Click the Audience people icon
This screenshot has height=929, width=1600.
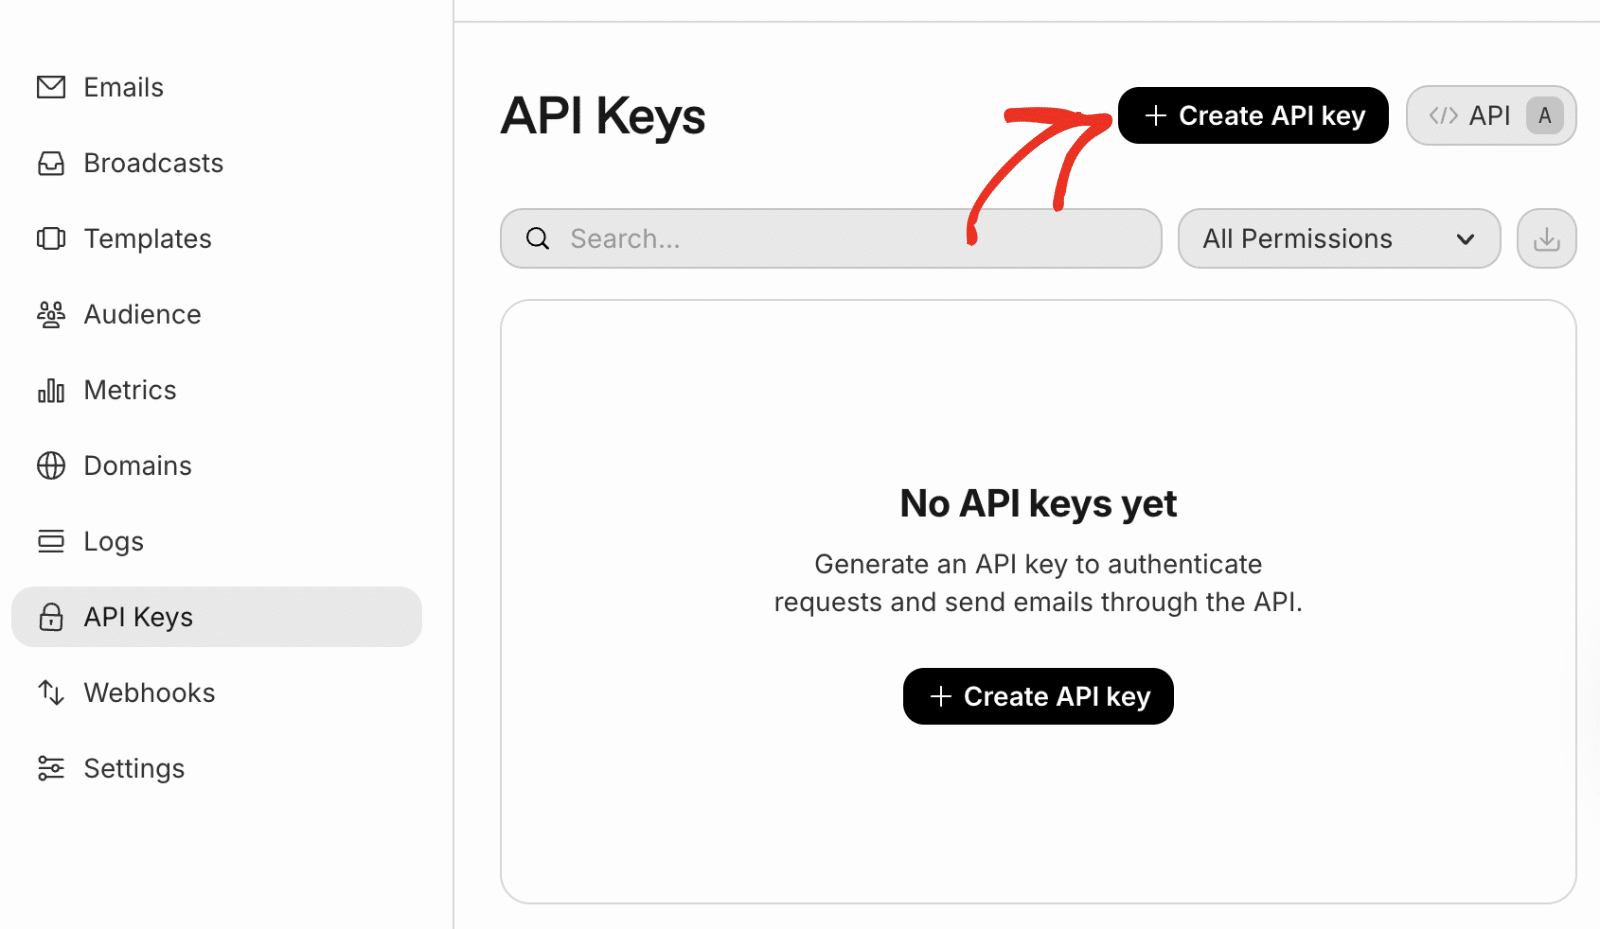[50, 314]
